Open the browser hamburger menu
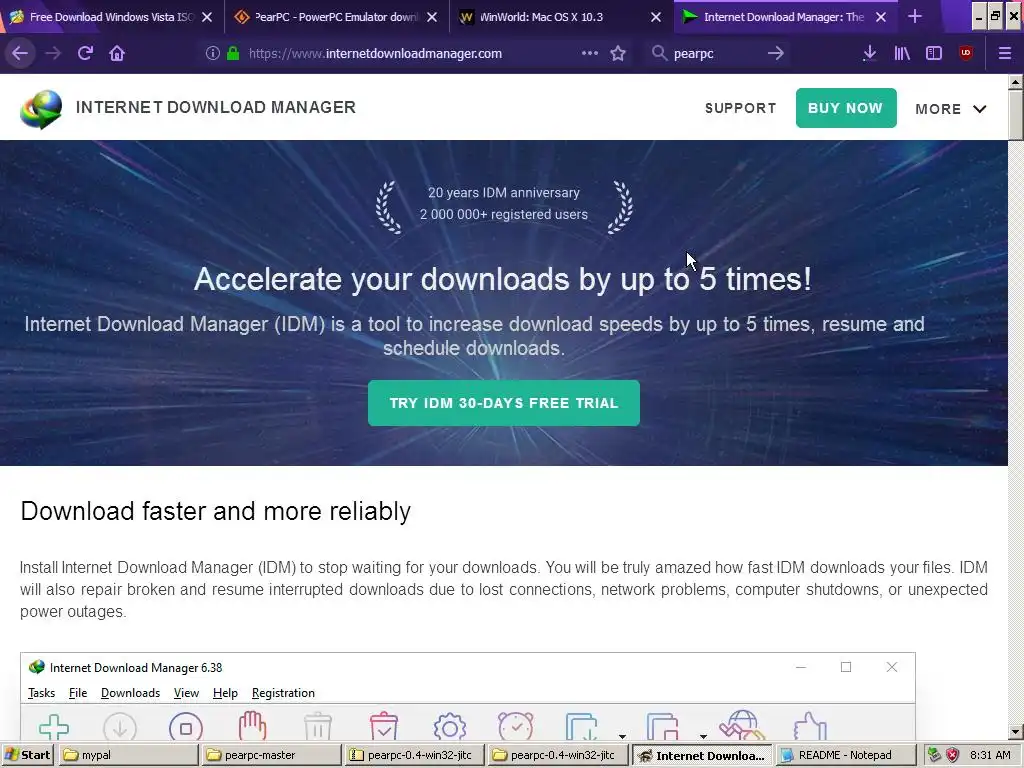The height and width of the screenshot is (768, 1024). tap(1004, 54)
